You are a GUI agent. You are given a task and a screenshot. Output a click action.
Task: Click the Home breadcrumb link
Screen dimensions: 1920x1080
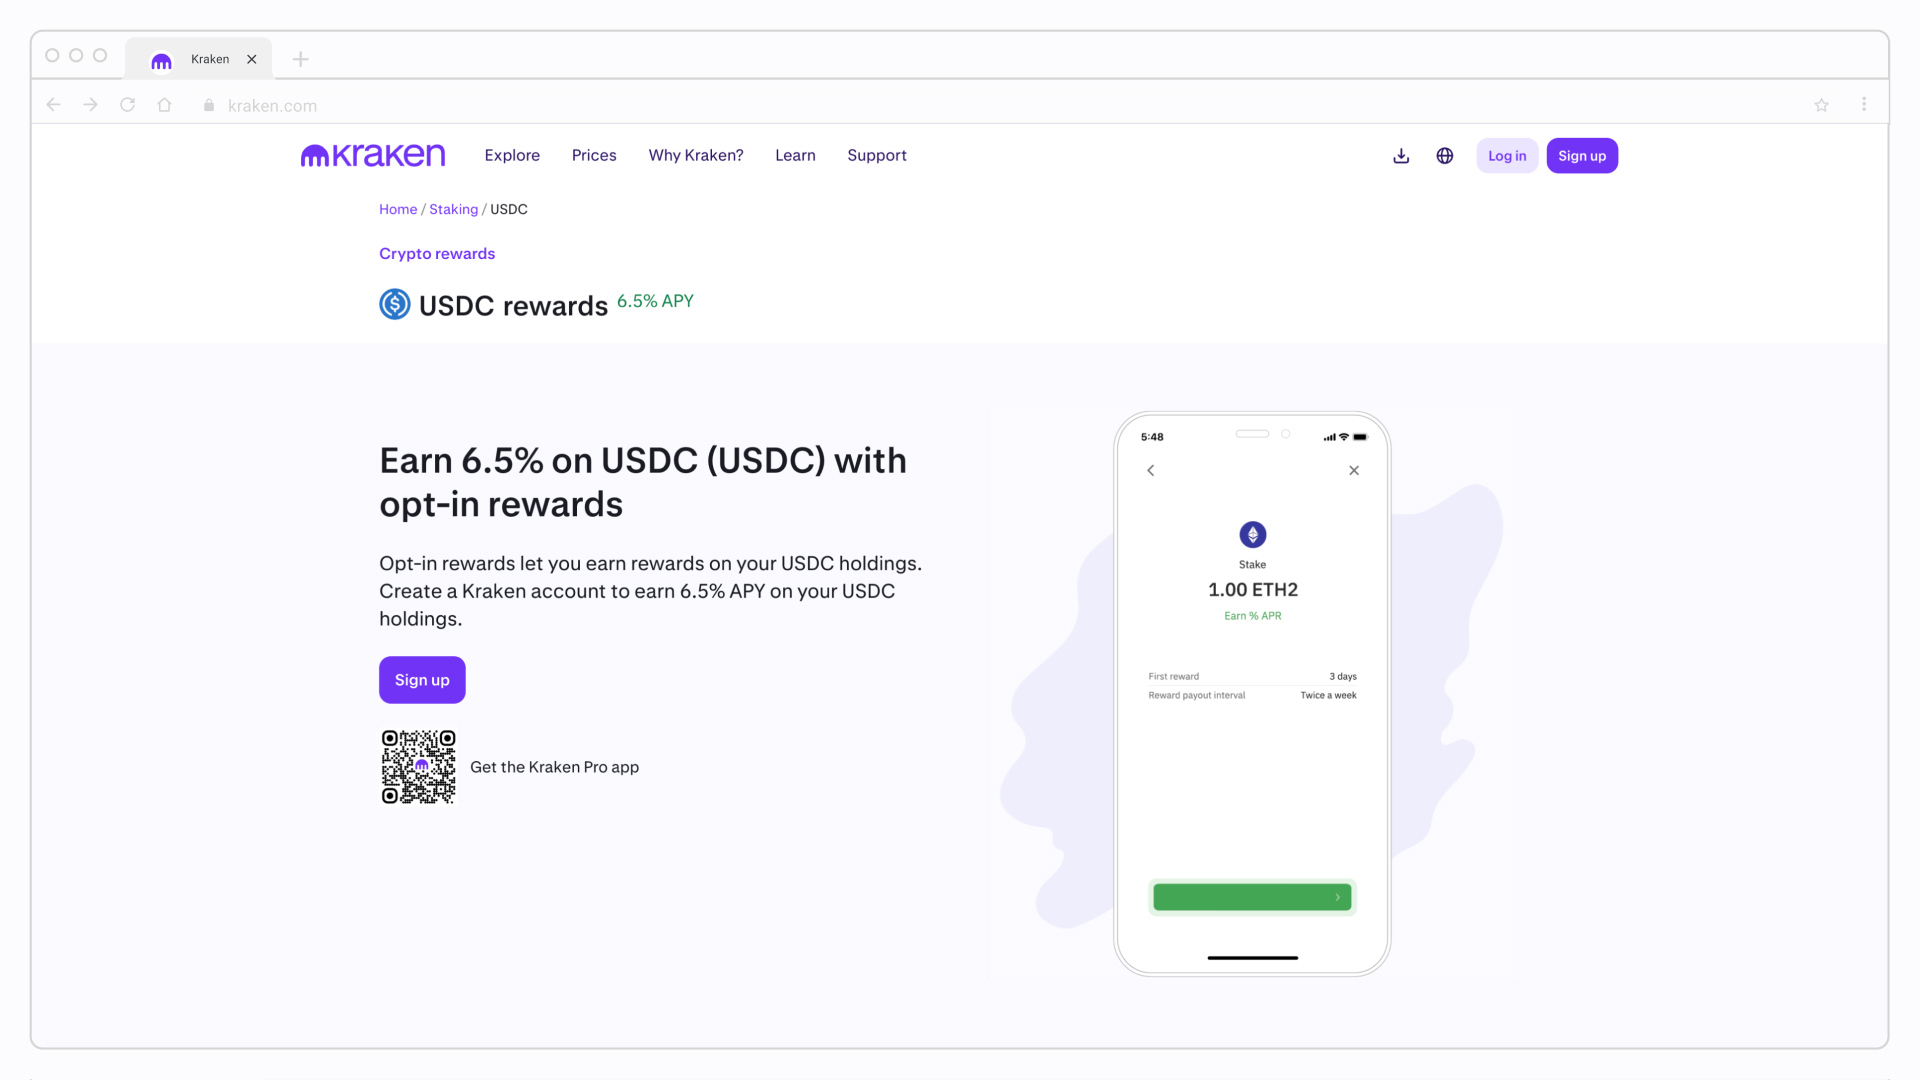click(x=397, y=208)
